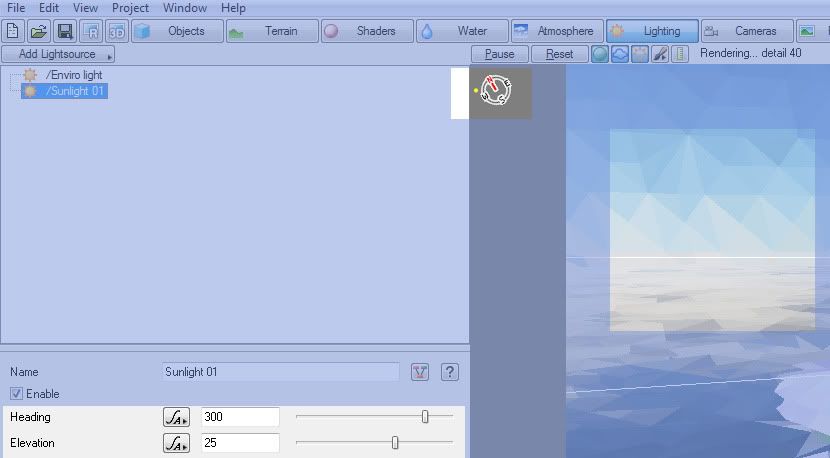Click the compass in the preview

pos(496,90)
